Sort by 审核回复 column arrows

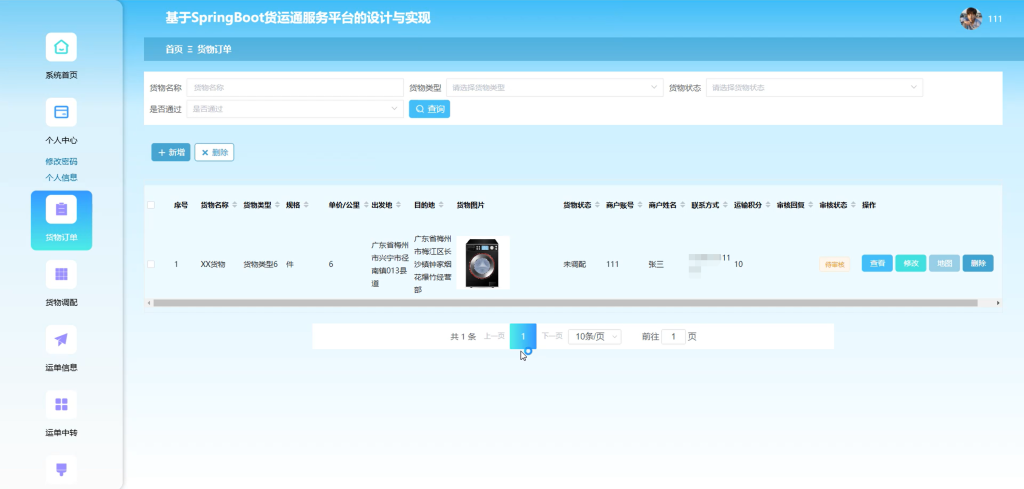[810, 205]
